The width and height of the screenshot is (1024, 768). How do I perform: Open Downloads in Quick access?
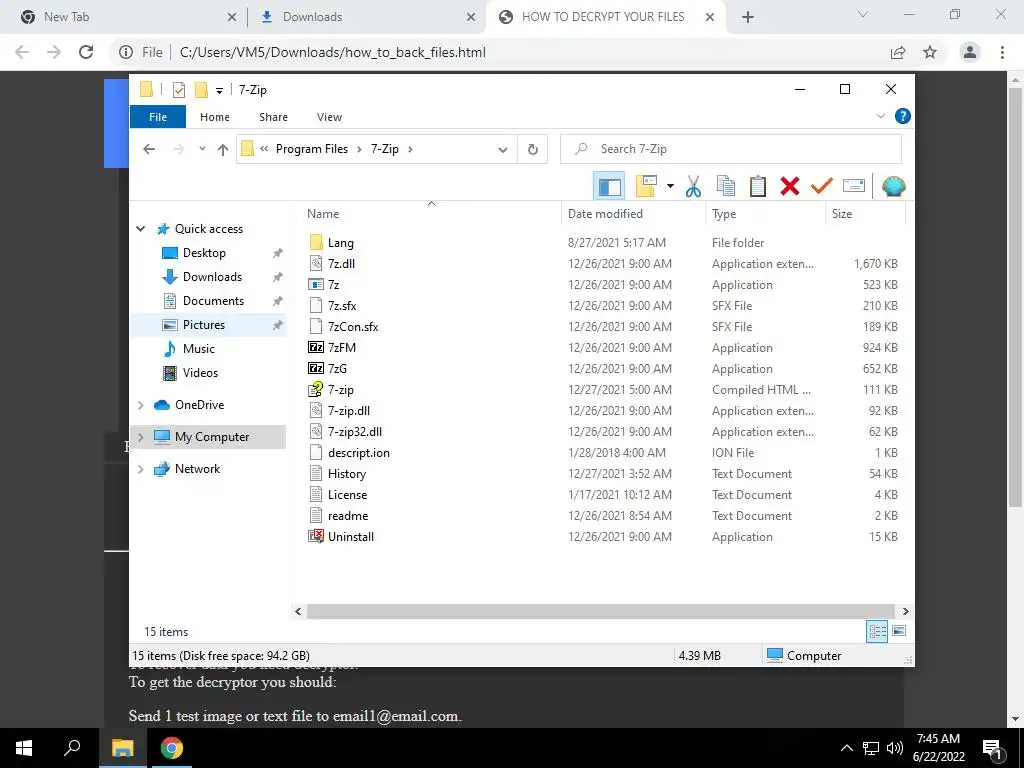point(212,277)
